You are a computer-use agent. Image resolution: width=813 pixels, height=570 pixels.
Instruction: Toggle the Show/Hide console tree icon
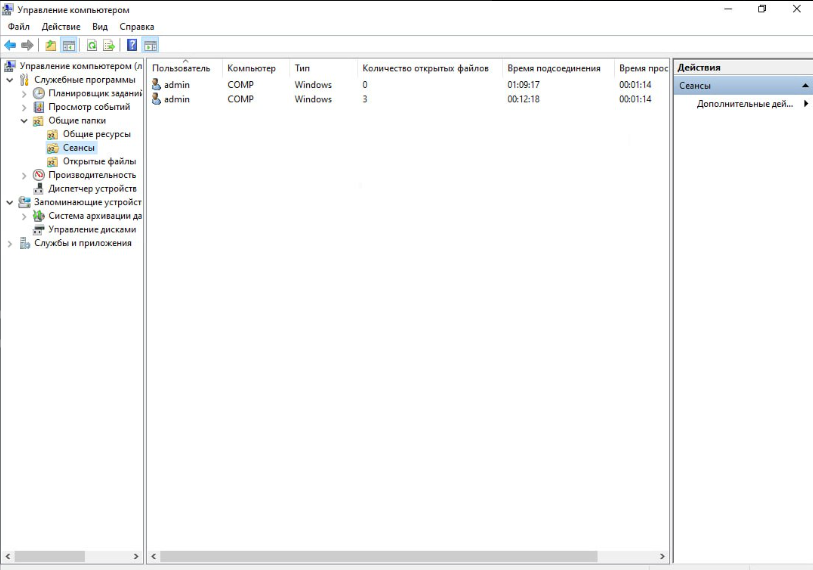pyautogui.click(x=68, y=46)
